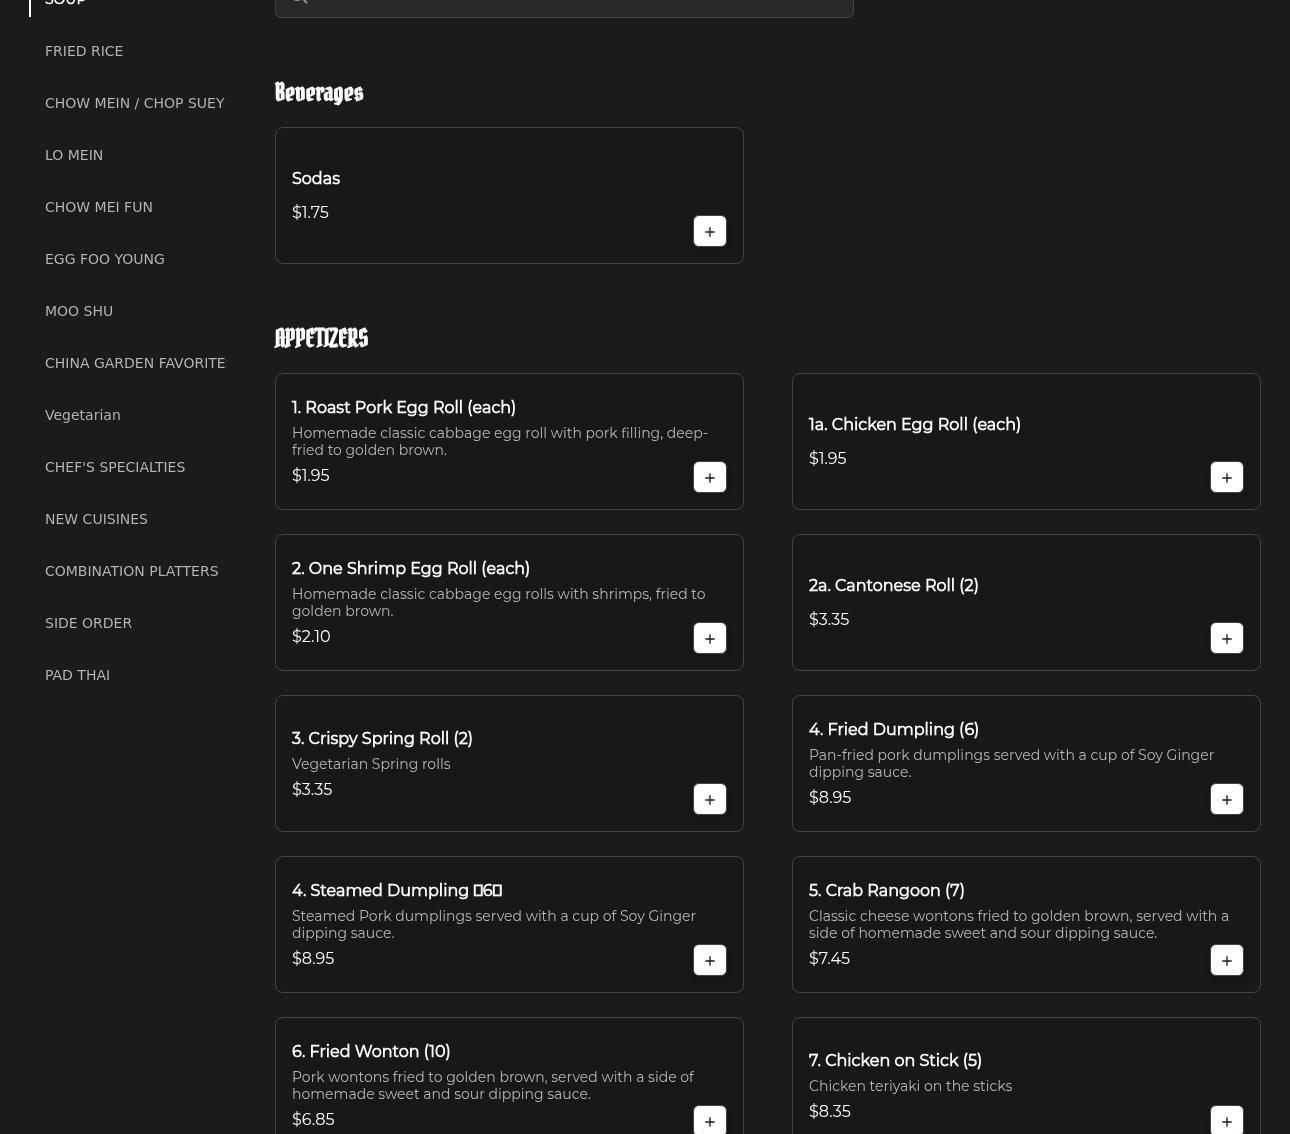Navigate to Chef's Specialties category

(x=115, y=467)
